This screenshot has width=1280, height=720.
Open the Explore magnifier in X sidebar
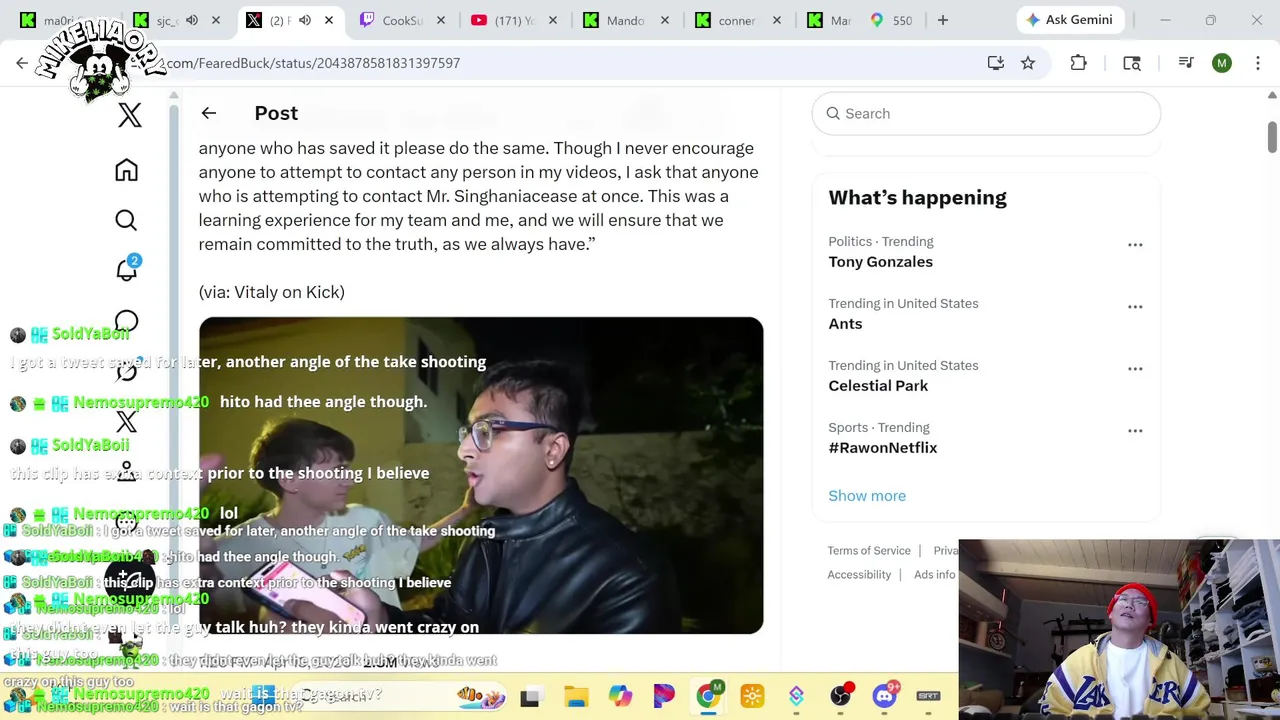coord(126,220)
